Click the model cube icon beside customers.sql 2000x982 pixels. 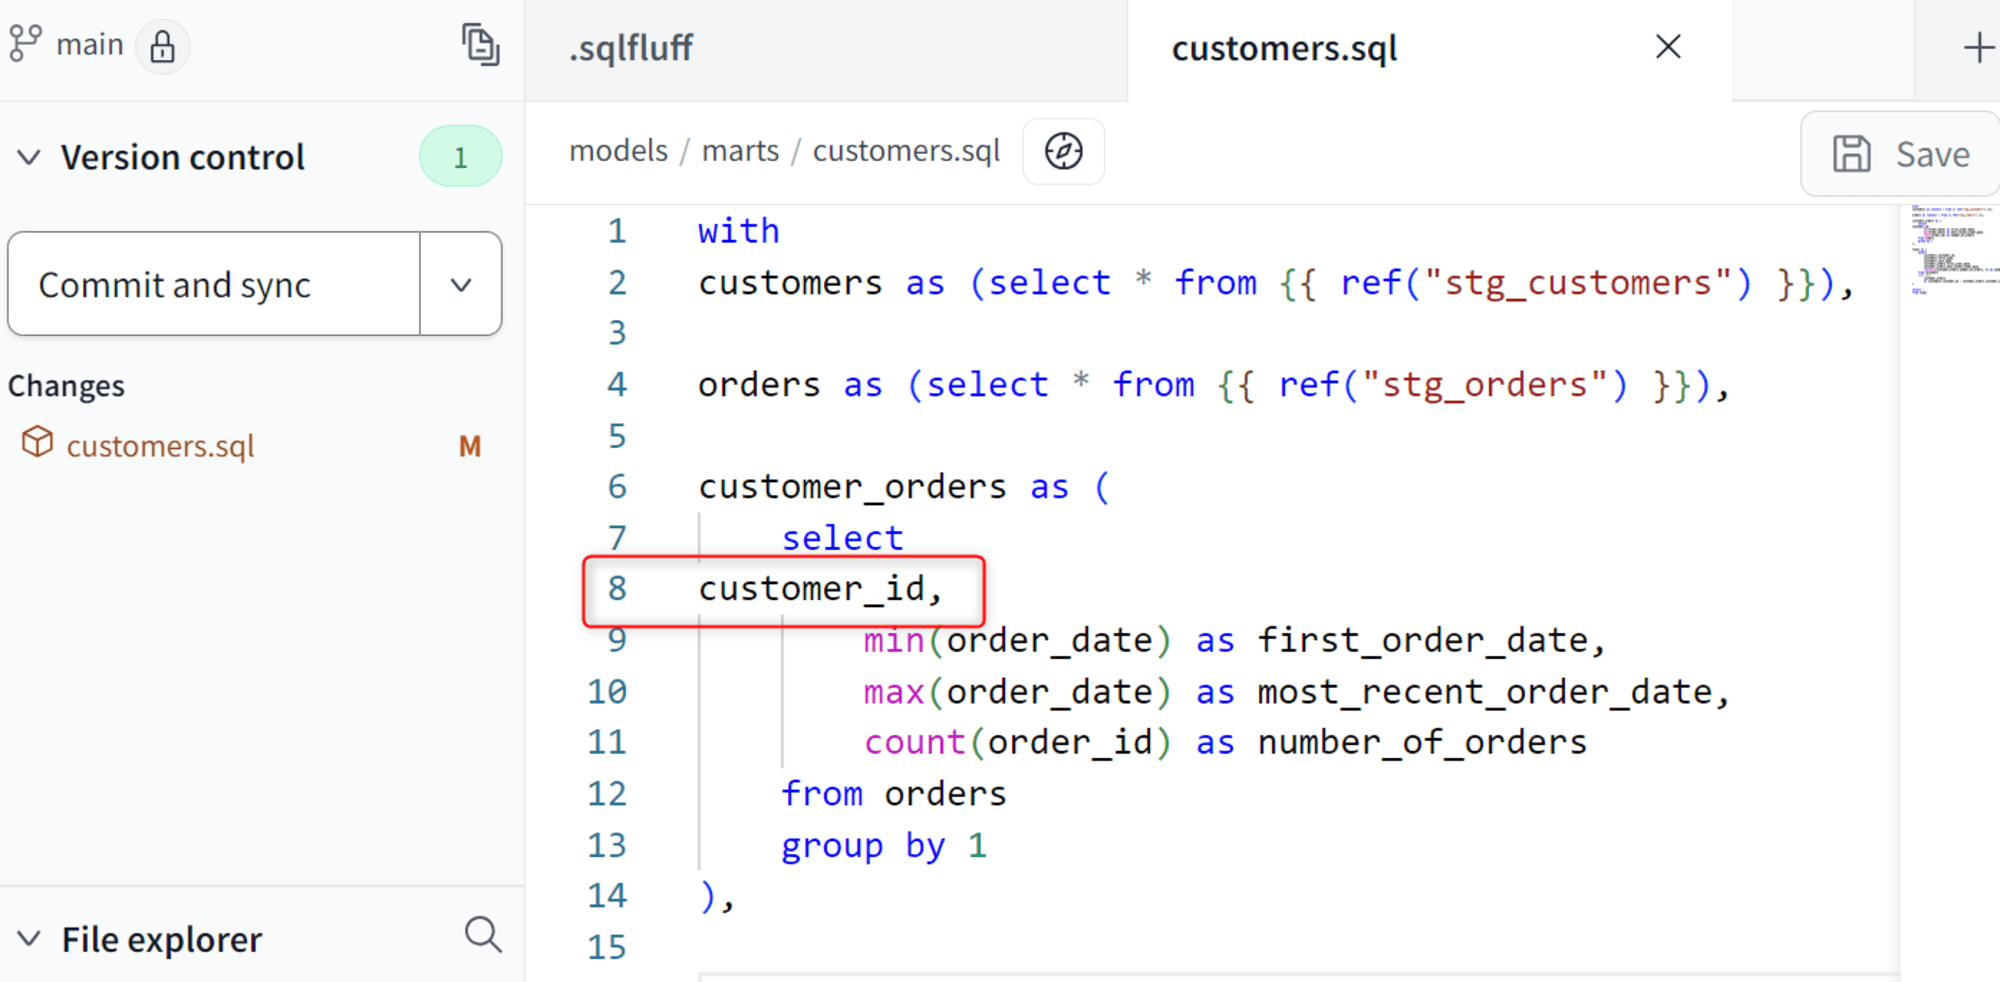click(37, 442)
